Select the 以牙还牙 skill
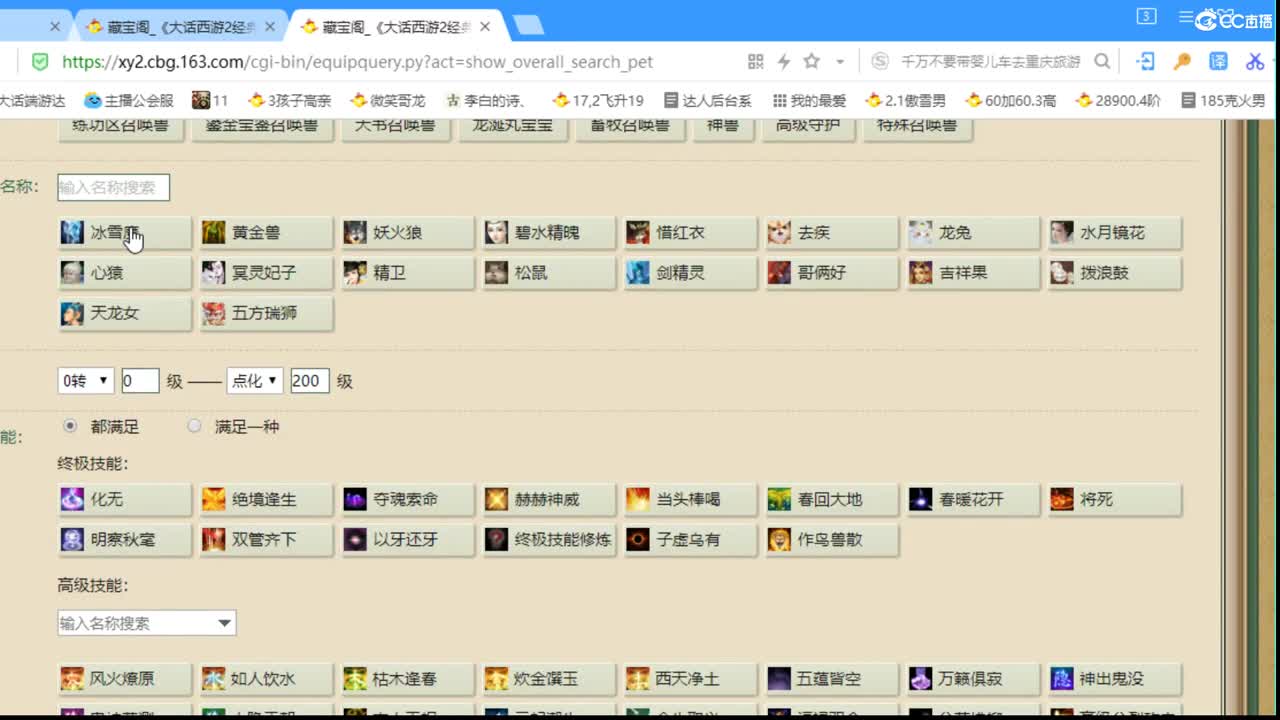Viewport: 1280px width, 720px height. 407,540
